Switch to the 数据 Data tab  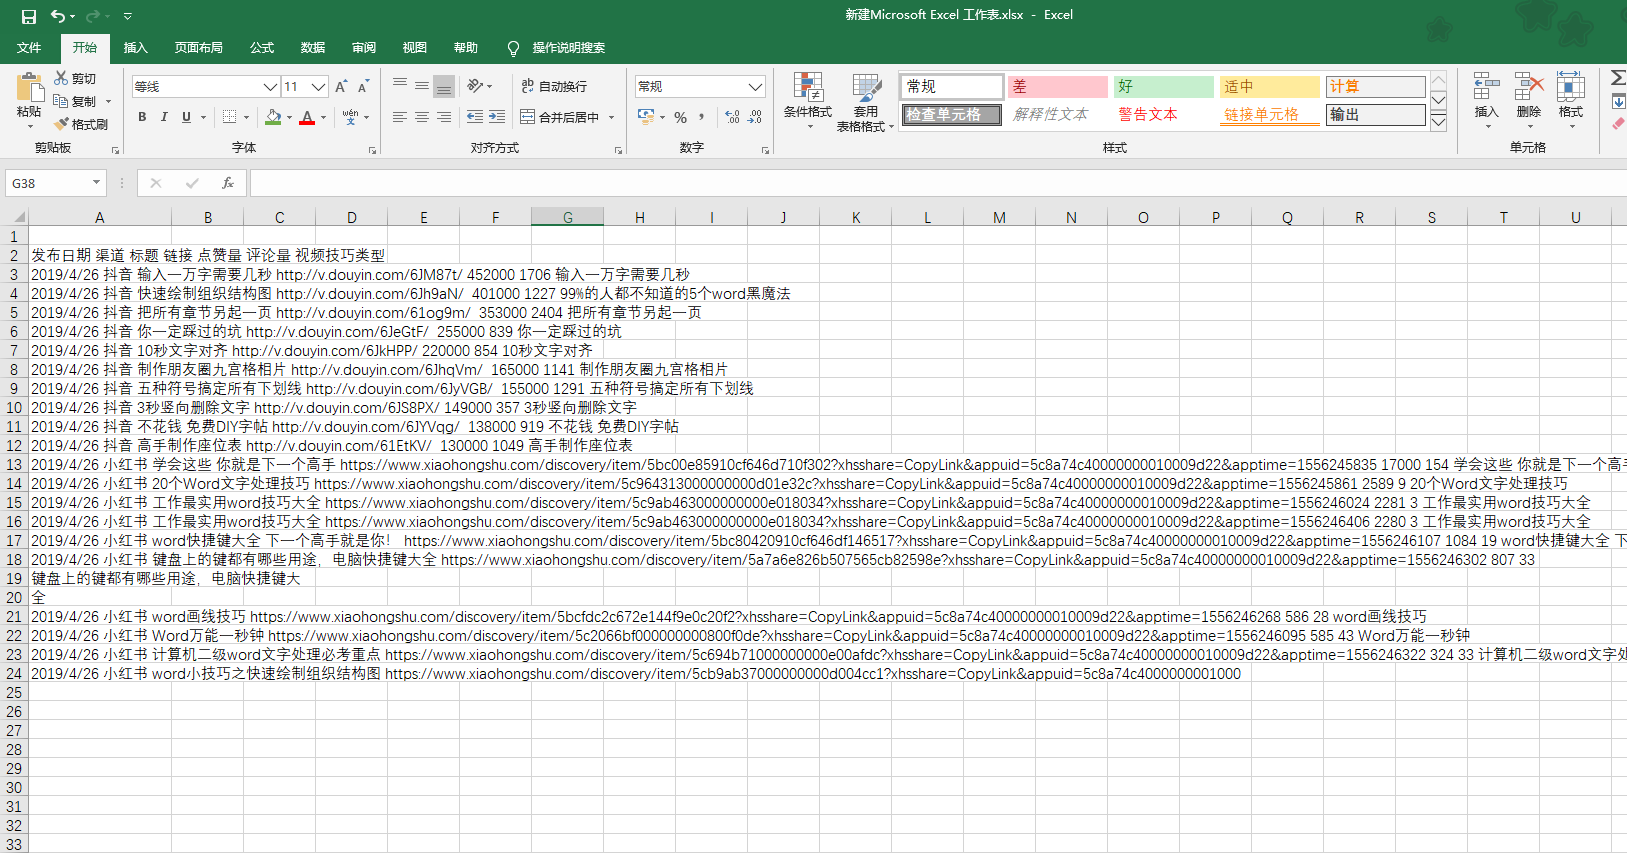pos(313,48)
